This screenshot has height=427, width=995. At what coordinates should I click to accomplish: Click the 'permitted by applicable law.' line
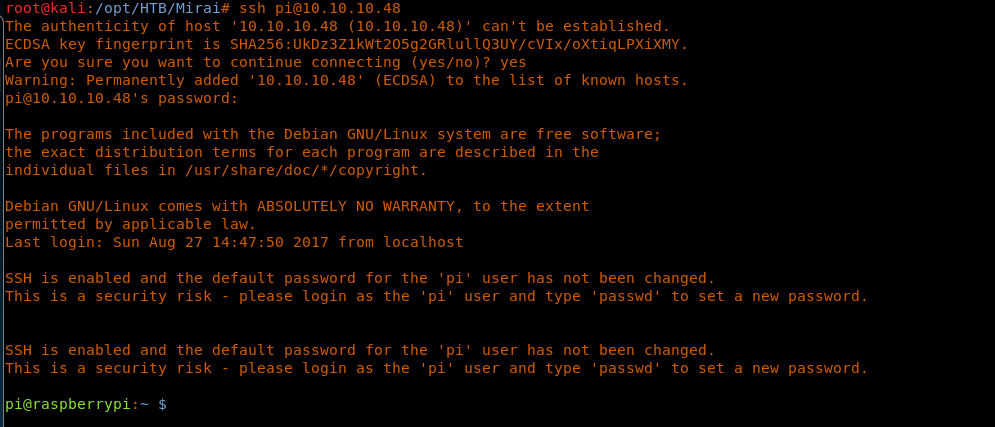tap(131, 224)
